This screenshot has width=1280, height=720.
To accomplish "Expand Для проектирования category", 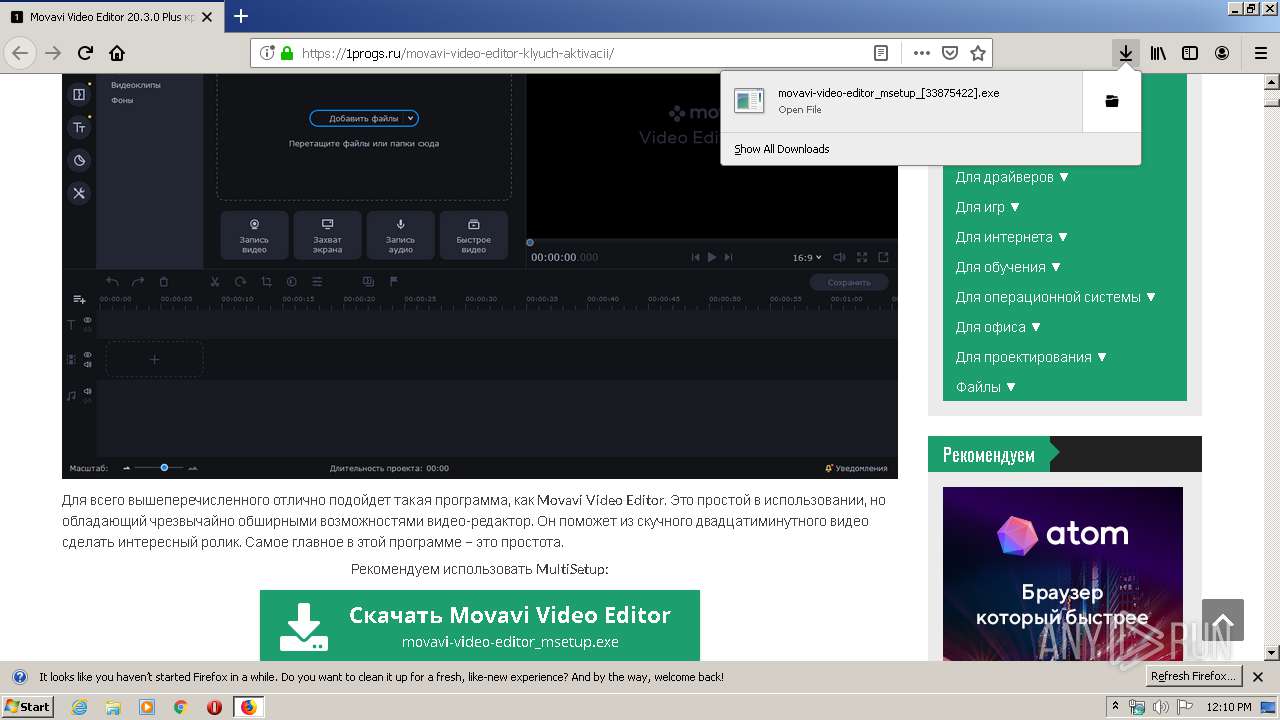I will (1031, 357).
